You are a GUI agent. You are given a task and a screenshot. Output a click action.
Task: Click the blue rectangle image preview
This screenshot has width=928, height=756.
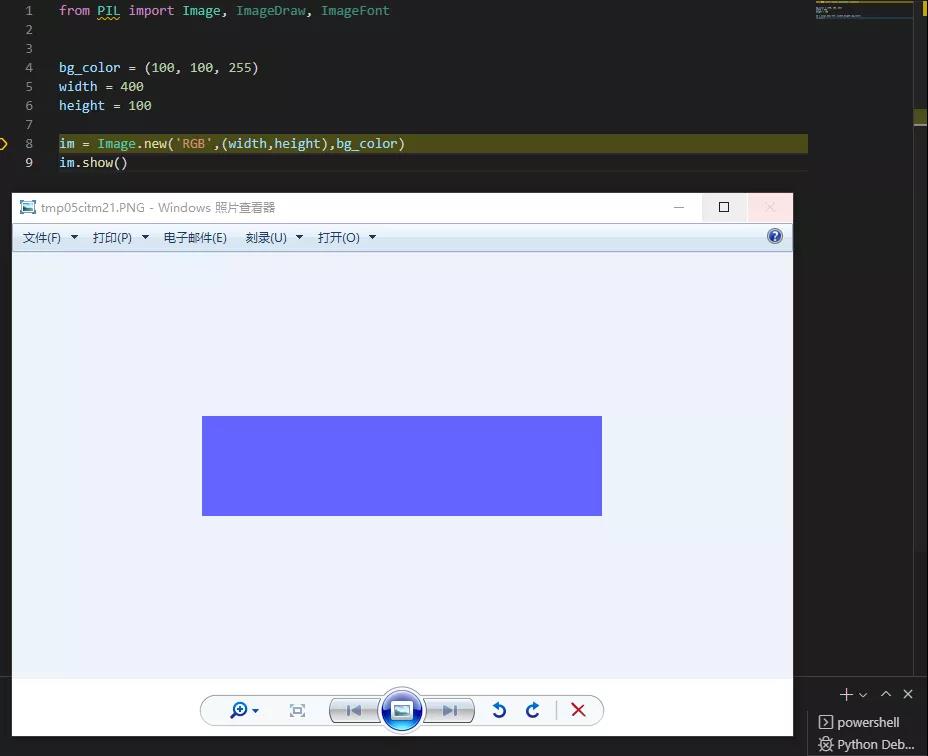click(402, 466)
